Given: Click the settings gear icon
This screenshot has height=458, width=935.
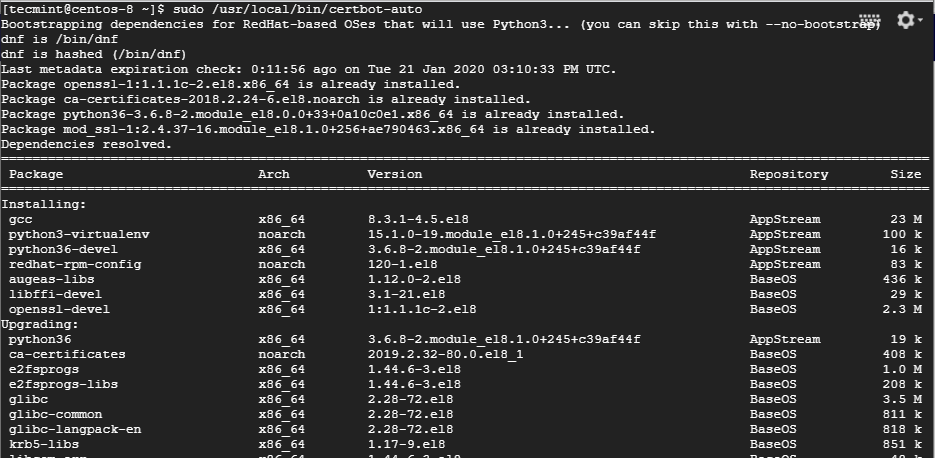Looking at the screenshot, I should [x=905, y=20].
